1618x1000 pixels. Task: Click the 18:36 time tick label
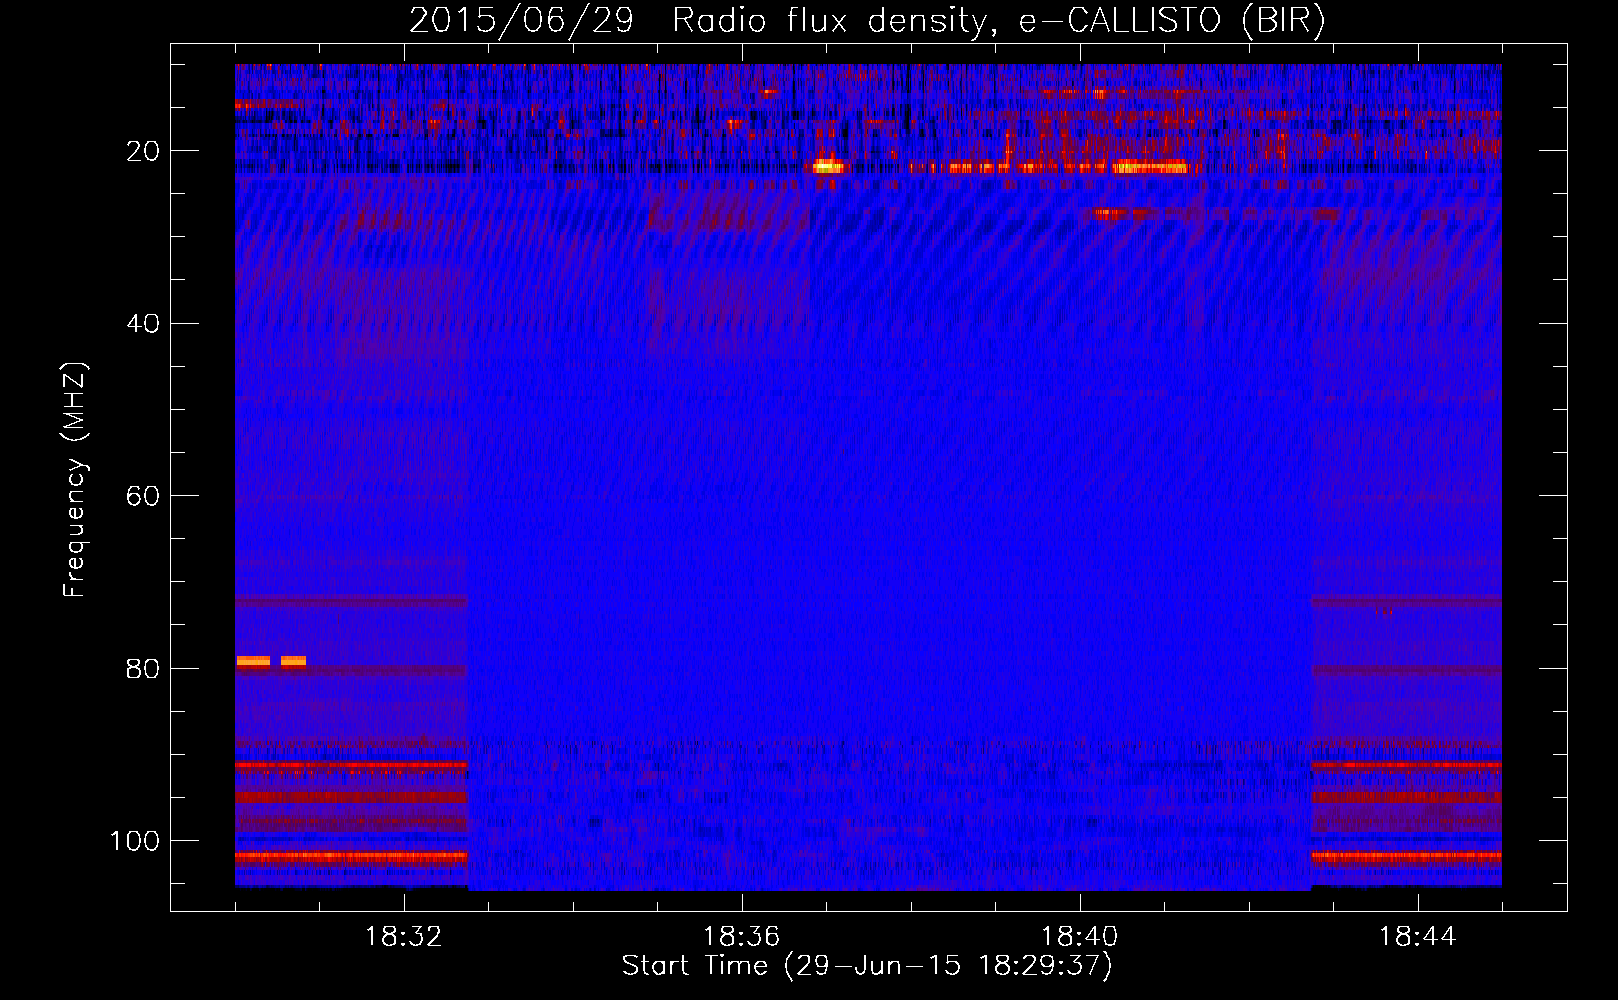(x=742, y=937)
